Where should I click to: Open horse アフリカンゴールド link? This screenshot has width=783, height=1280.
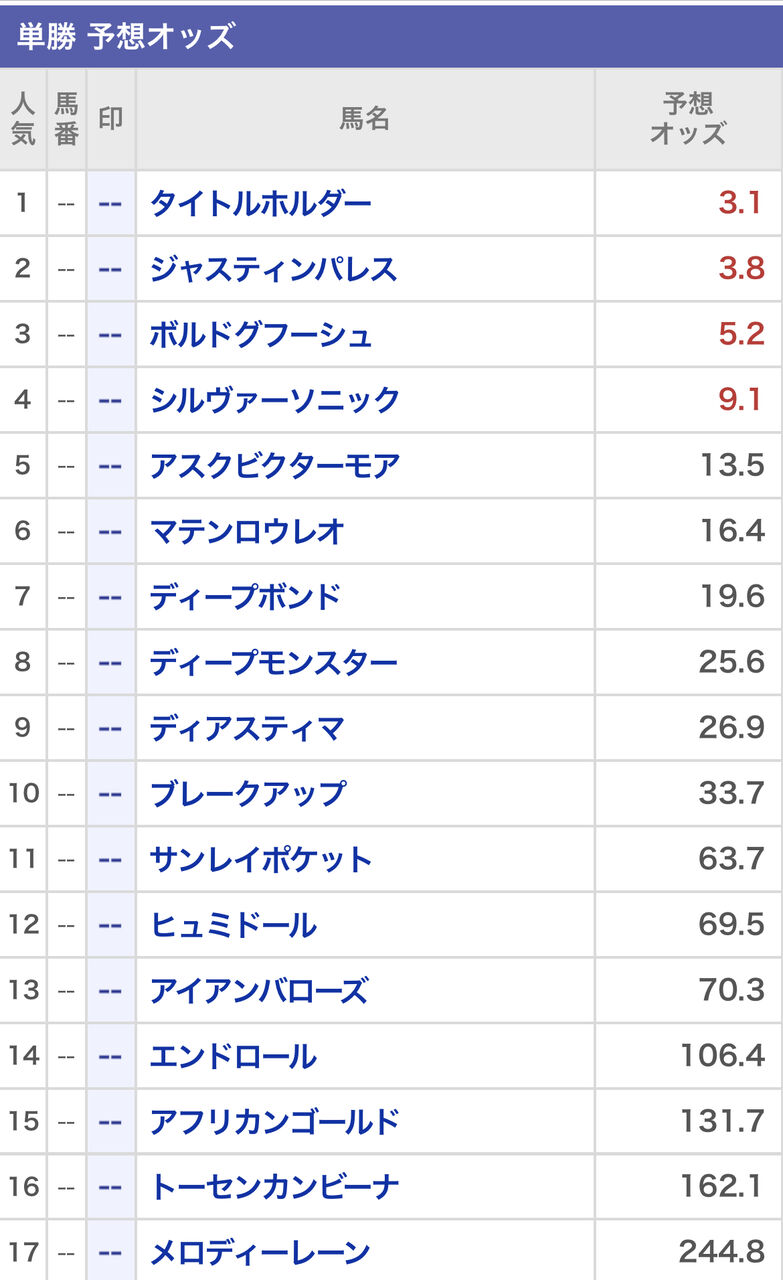[x=274, y=1120]
